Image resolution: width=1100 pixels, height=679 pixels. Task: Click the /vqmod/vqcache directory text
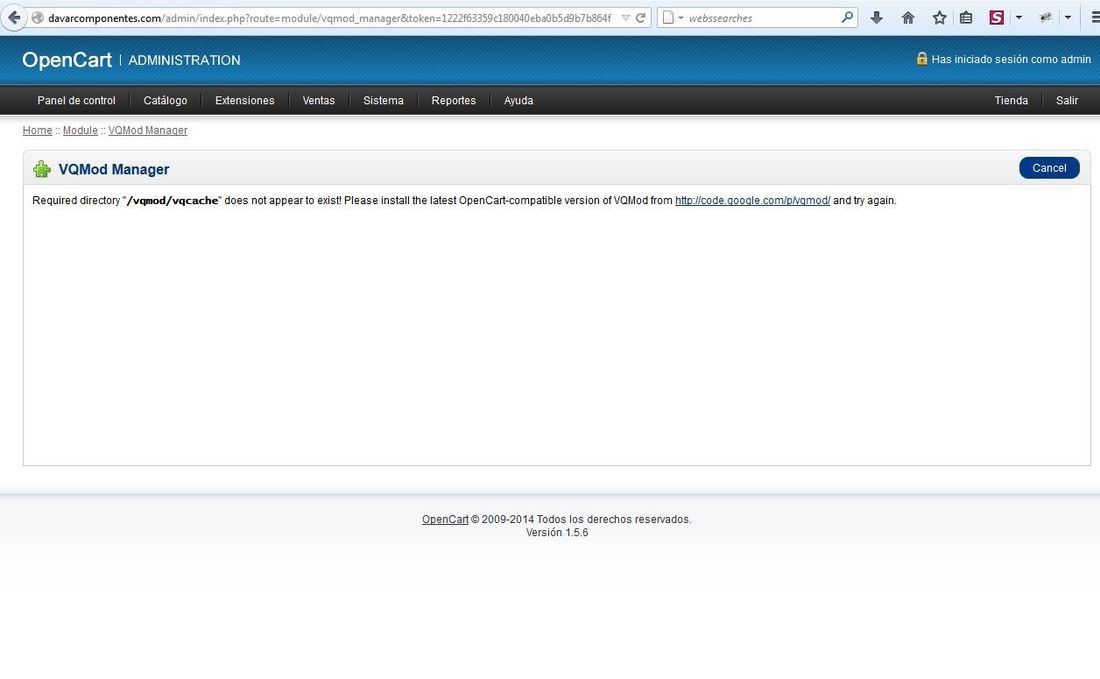172,201
